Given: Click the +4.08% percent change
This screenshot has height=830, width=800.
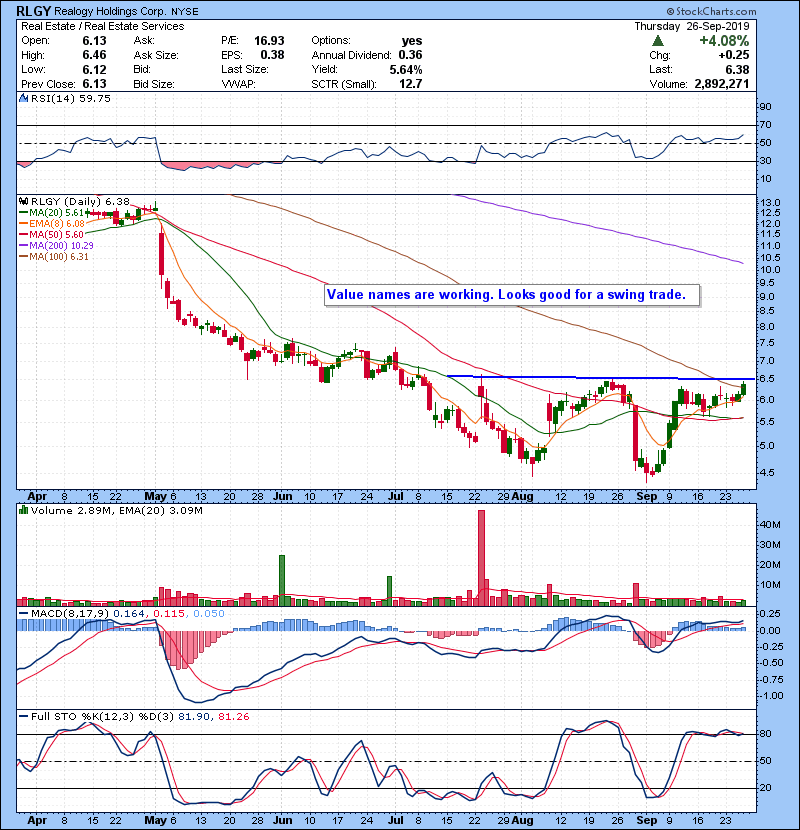Looking at the screenshot, I should 724,41.
